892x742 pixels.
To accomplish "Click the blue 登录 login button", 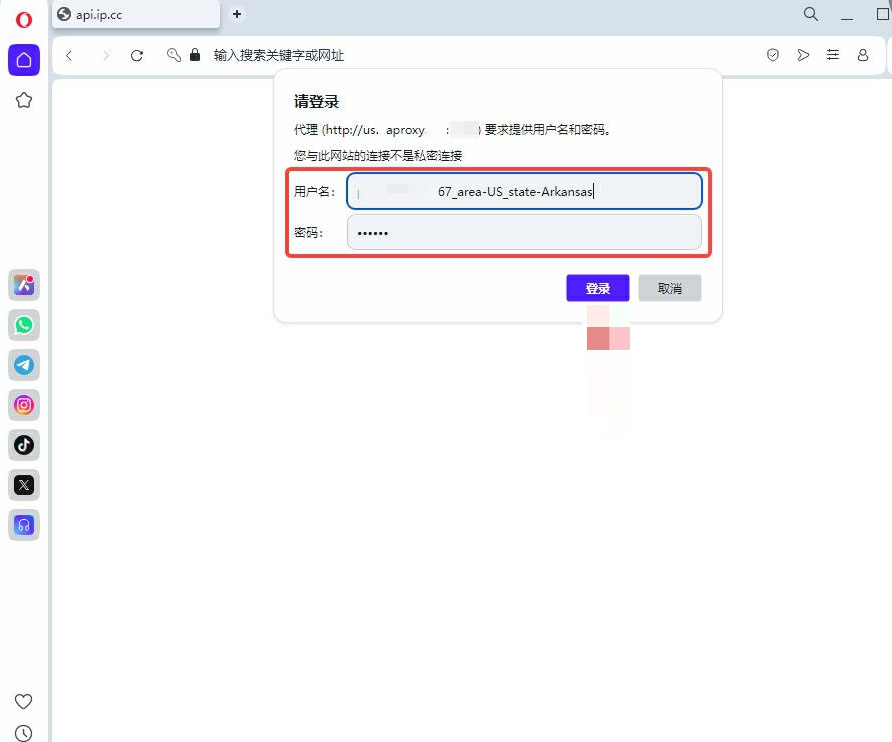I will tap(598, 288).
